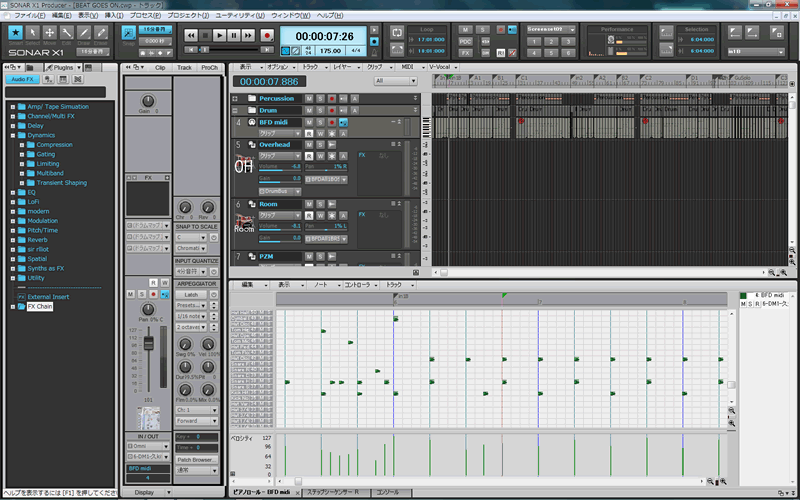Click the global Solo (S) button in Mix module
This screenshot has height=500, width=800.
(483, 30)
